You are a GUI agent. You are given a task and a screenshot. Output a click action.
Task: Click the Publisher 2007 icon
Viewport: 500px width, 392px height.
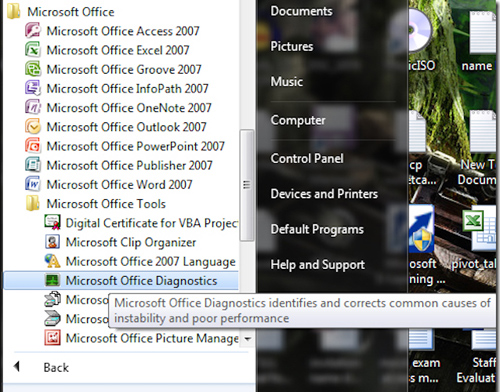(x=33, y=165)
